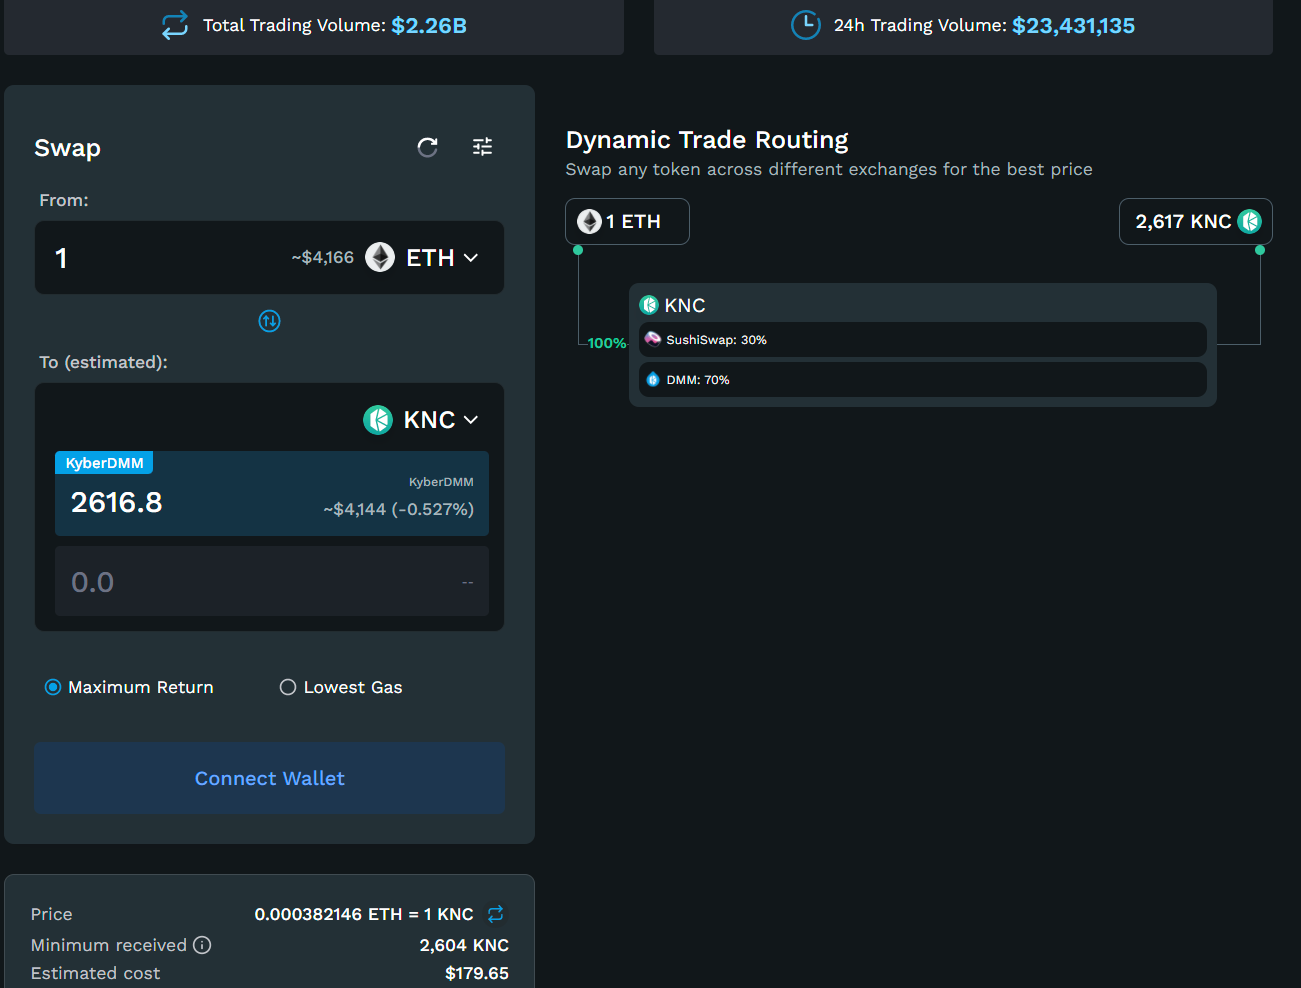Click the Estimated cost label
Image resolution: width=1301 pixels, height=988 pixels.
click(x=95, y=973)
